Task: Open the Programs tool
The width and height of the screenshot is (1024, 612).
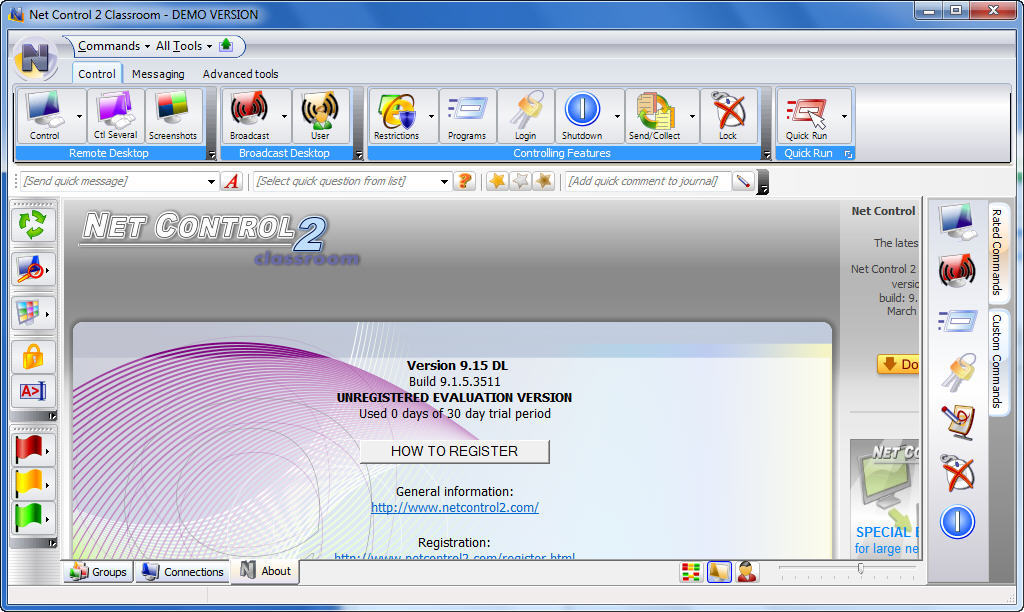Action: click(x=467, y=116)
